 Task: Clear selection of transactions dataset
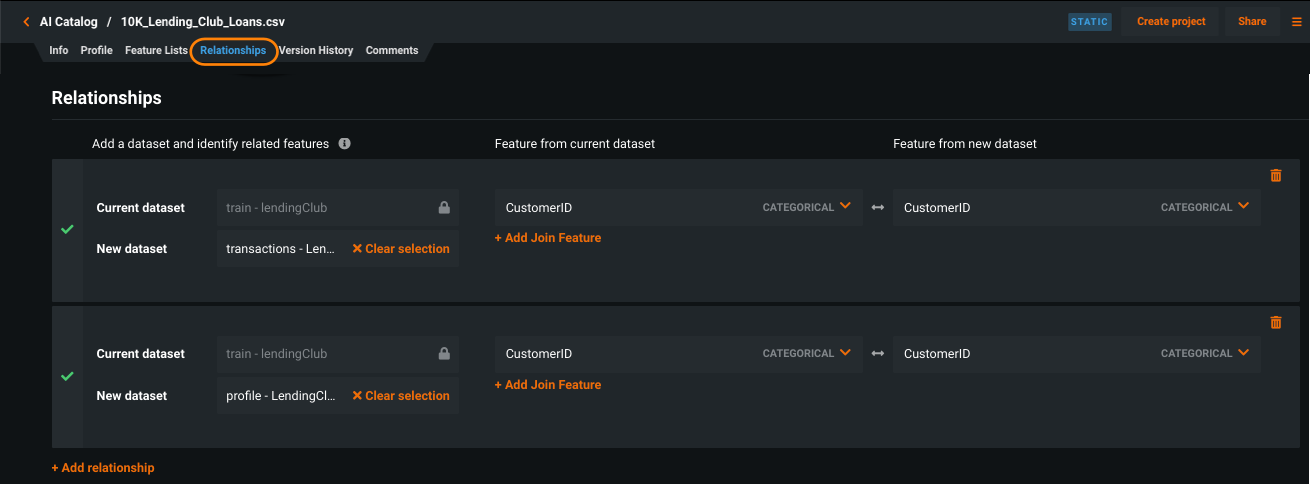[x=401, y=249]
